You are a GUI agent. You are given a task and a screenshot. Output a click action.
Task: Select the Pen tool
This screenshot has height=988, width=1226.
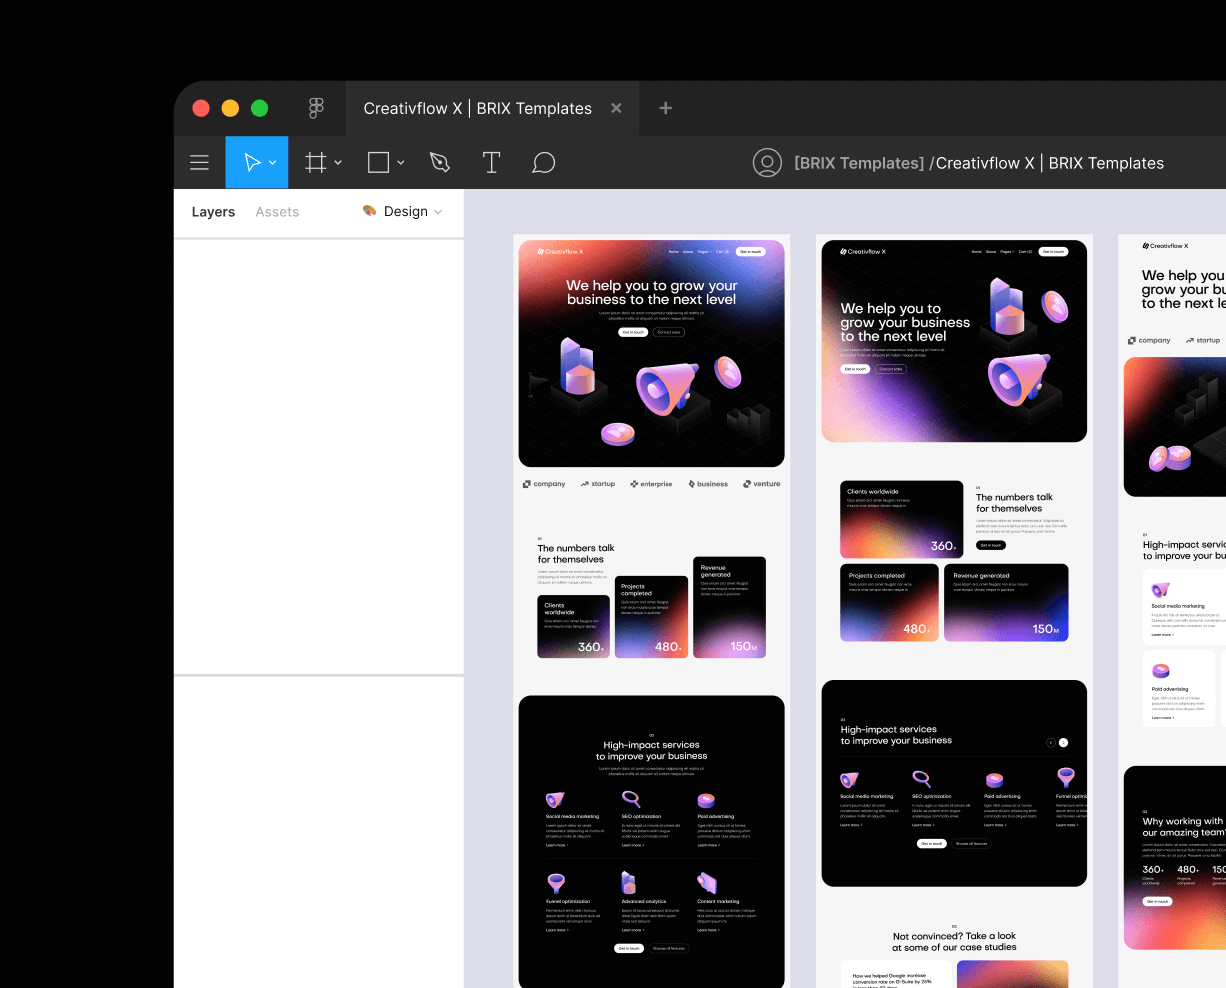(439, 162)
